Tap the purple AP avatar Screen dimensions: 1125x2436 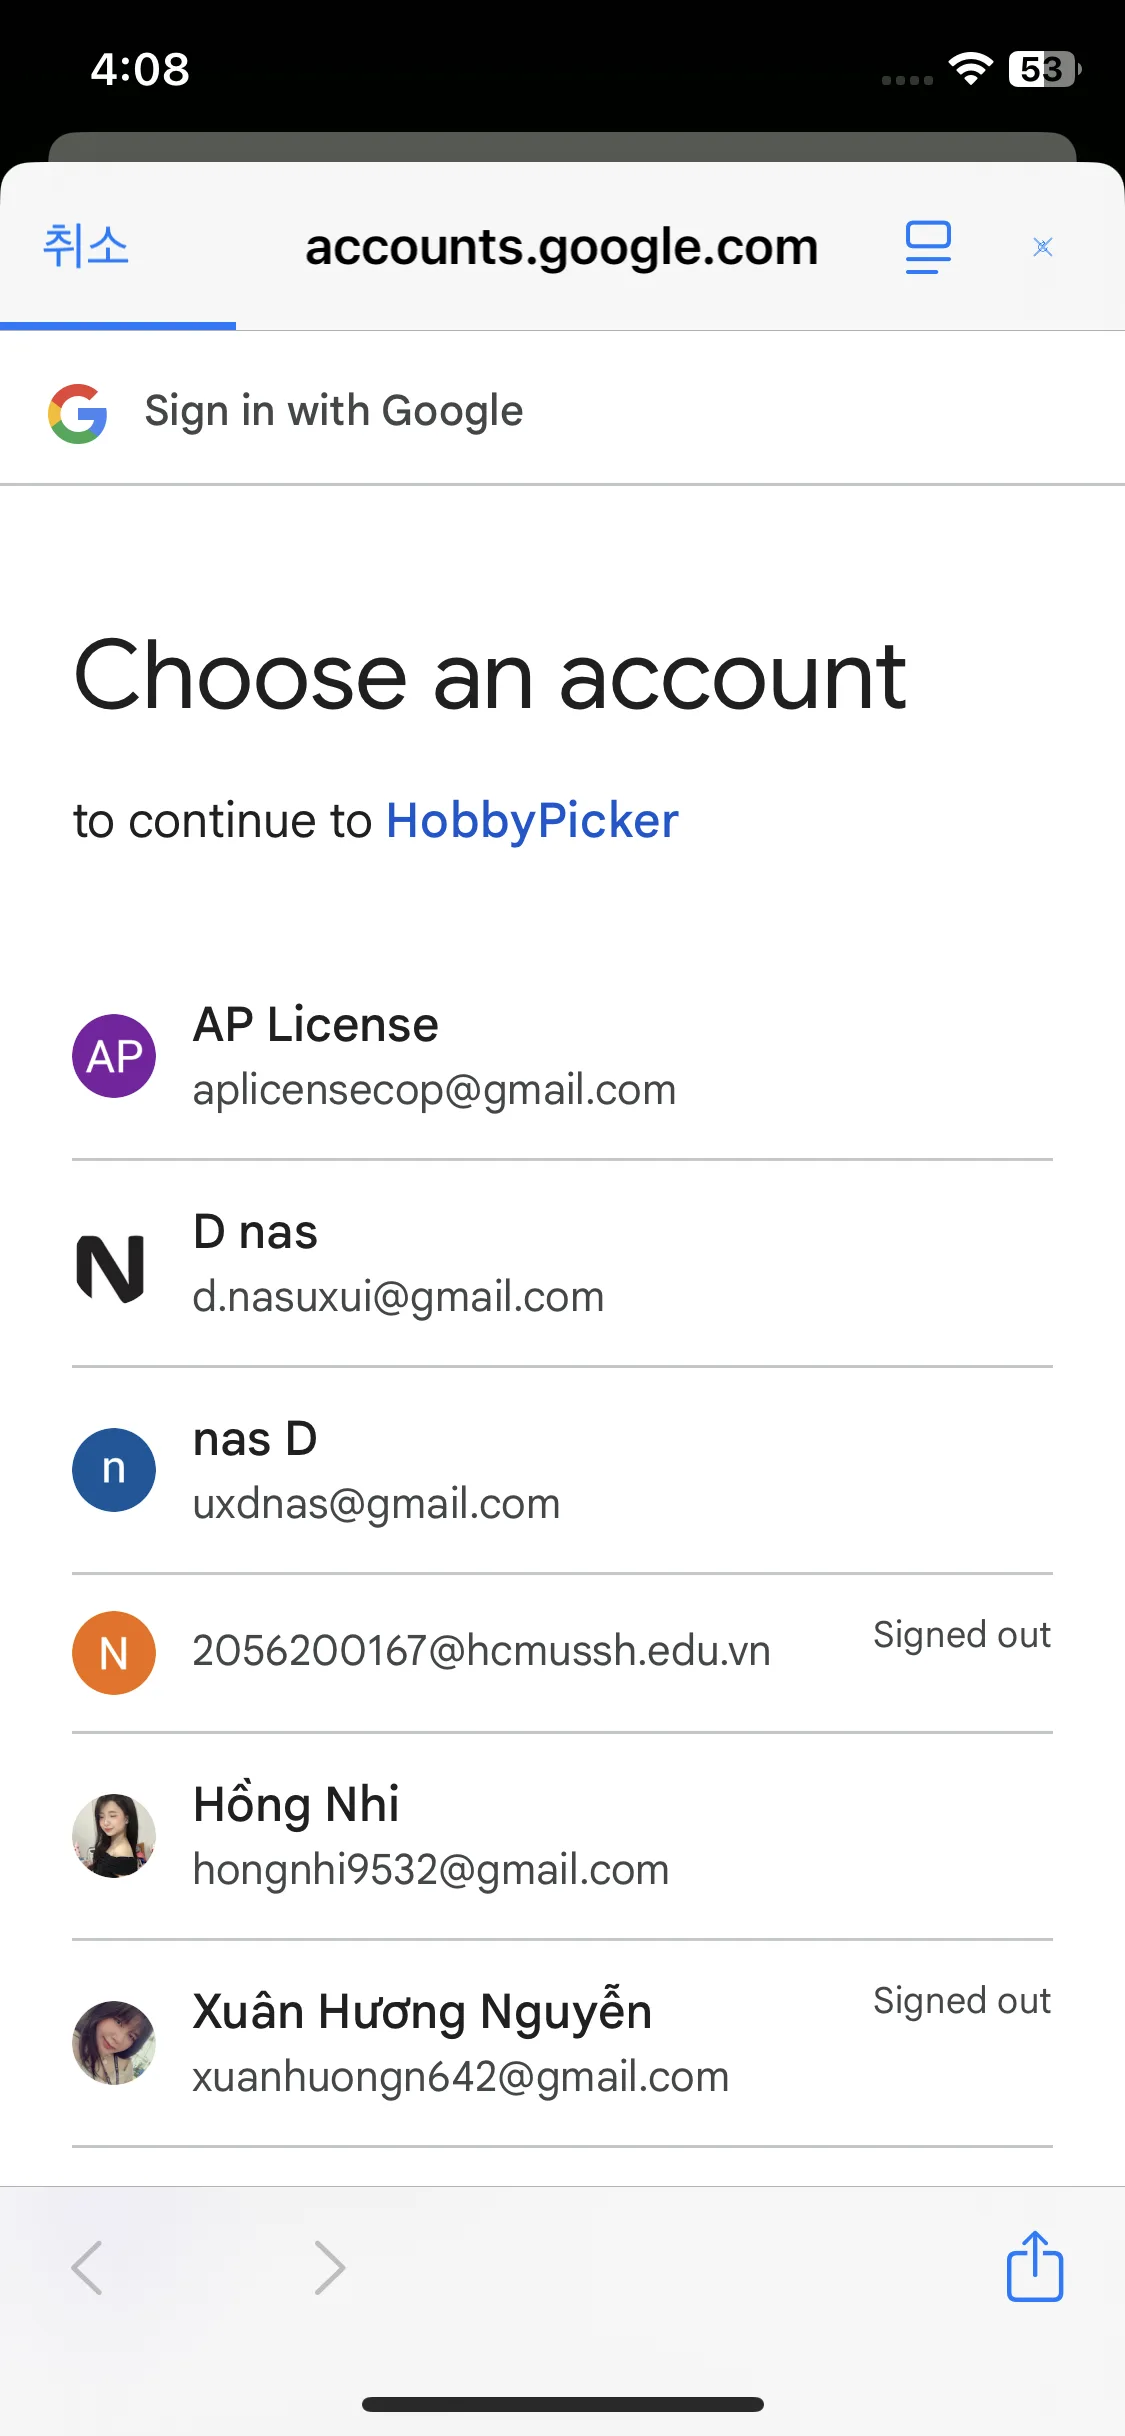tap(114, 1056)
